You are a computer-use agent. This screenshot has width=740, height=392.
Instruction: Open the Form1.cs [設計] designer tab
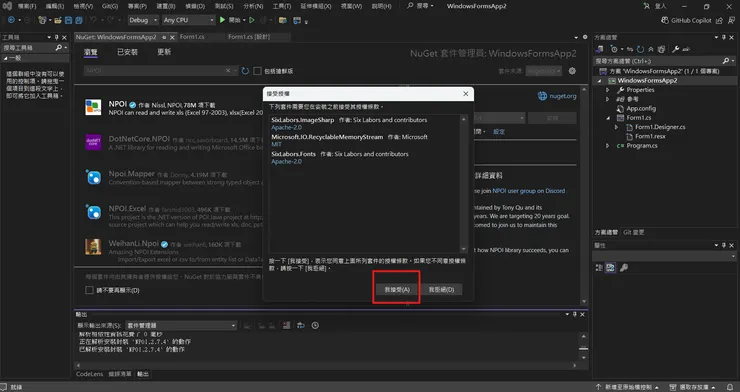click(248, 37)
